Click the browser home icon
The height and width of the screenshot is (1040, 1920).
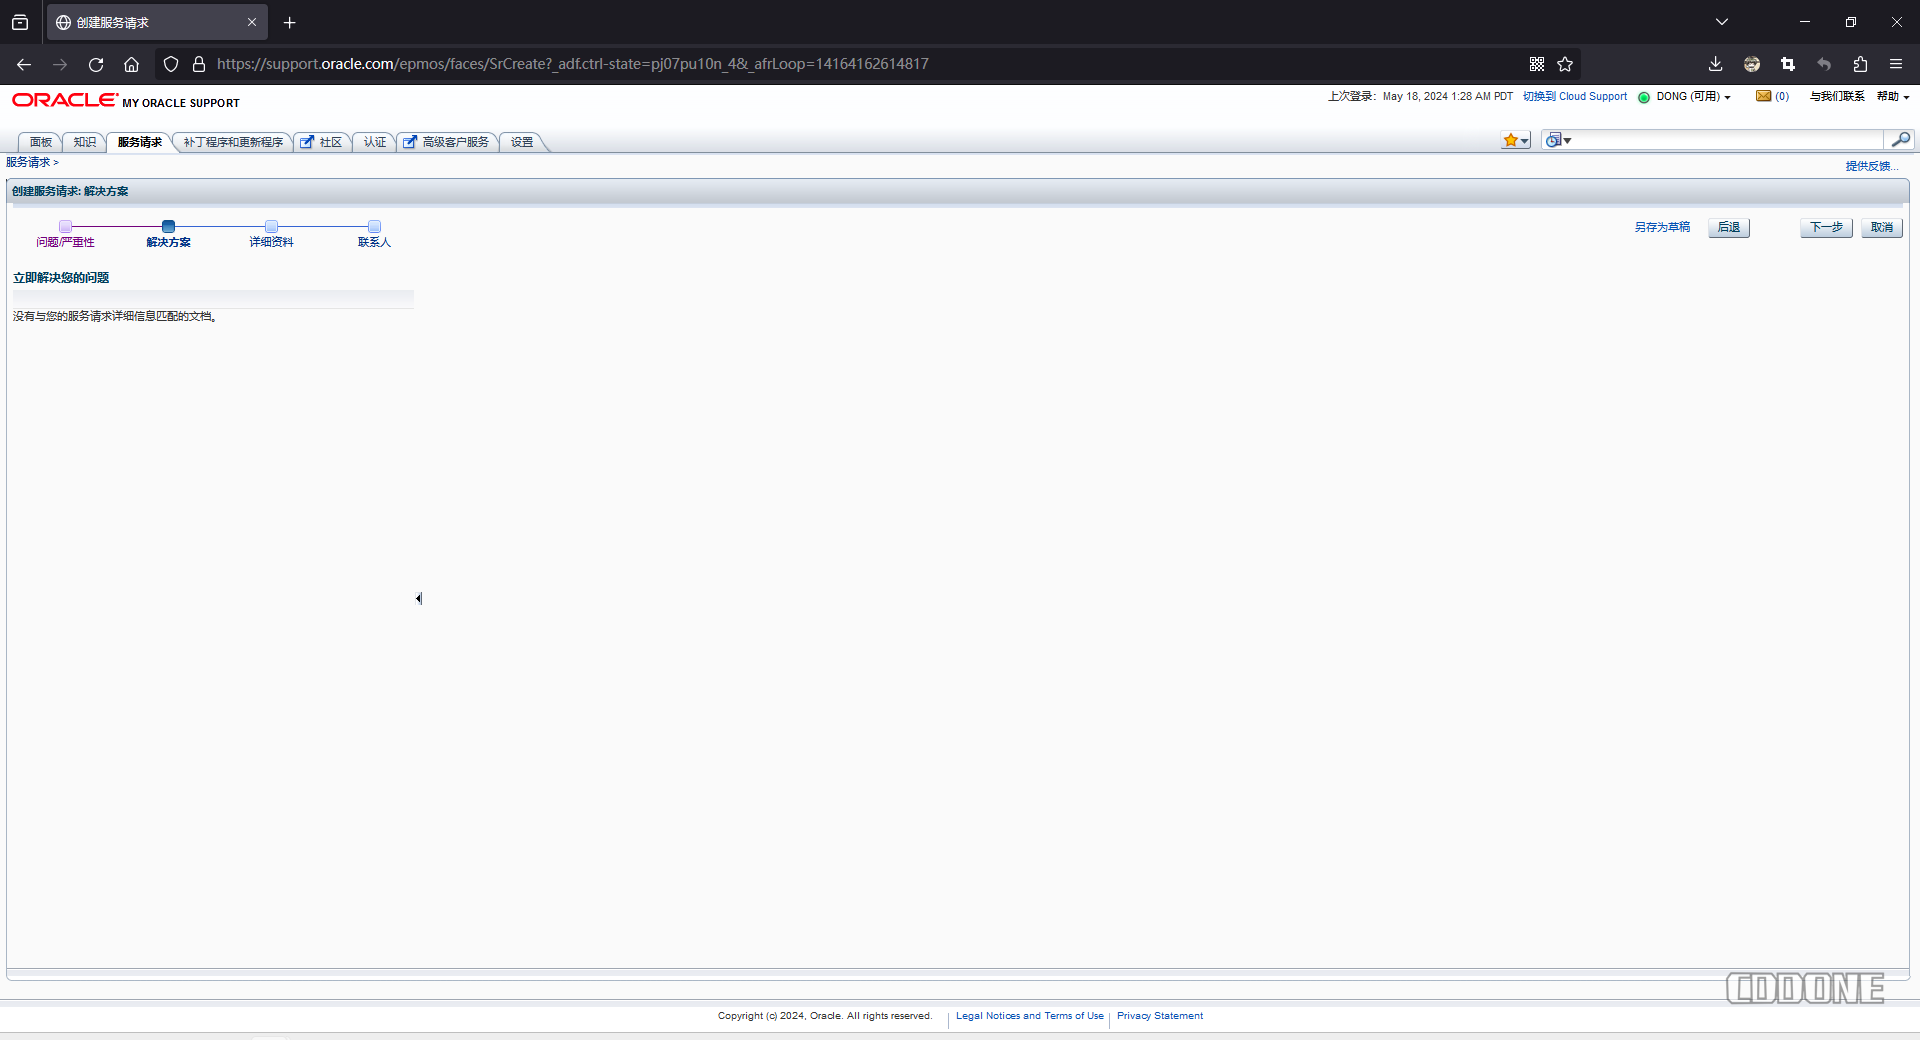[131, 64]
